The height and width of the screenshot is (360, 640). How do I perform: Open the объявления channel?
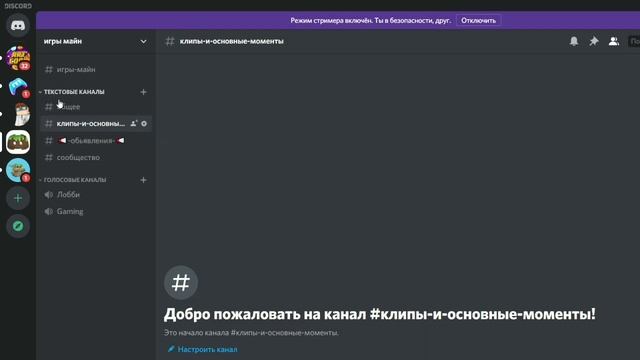(x=96, y=140)
